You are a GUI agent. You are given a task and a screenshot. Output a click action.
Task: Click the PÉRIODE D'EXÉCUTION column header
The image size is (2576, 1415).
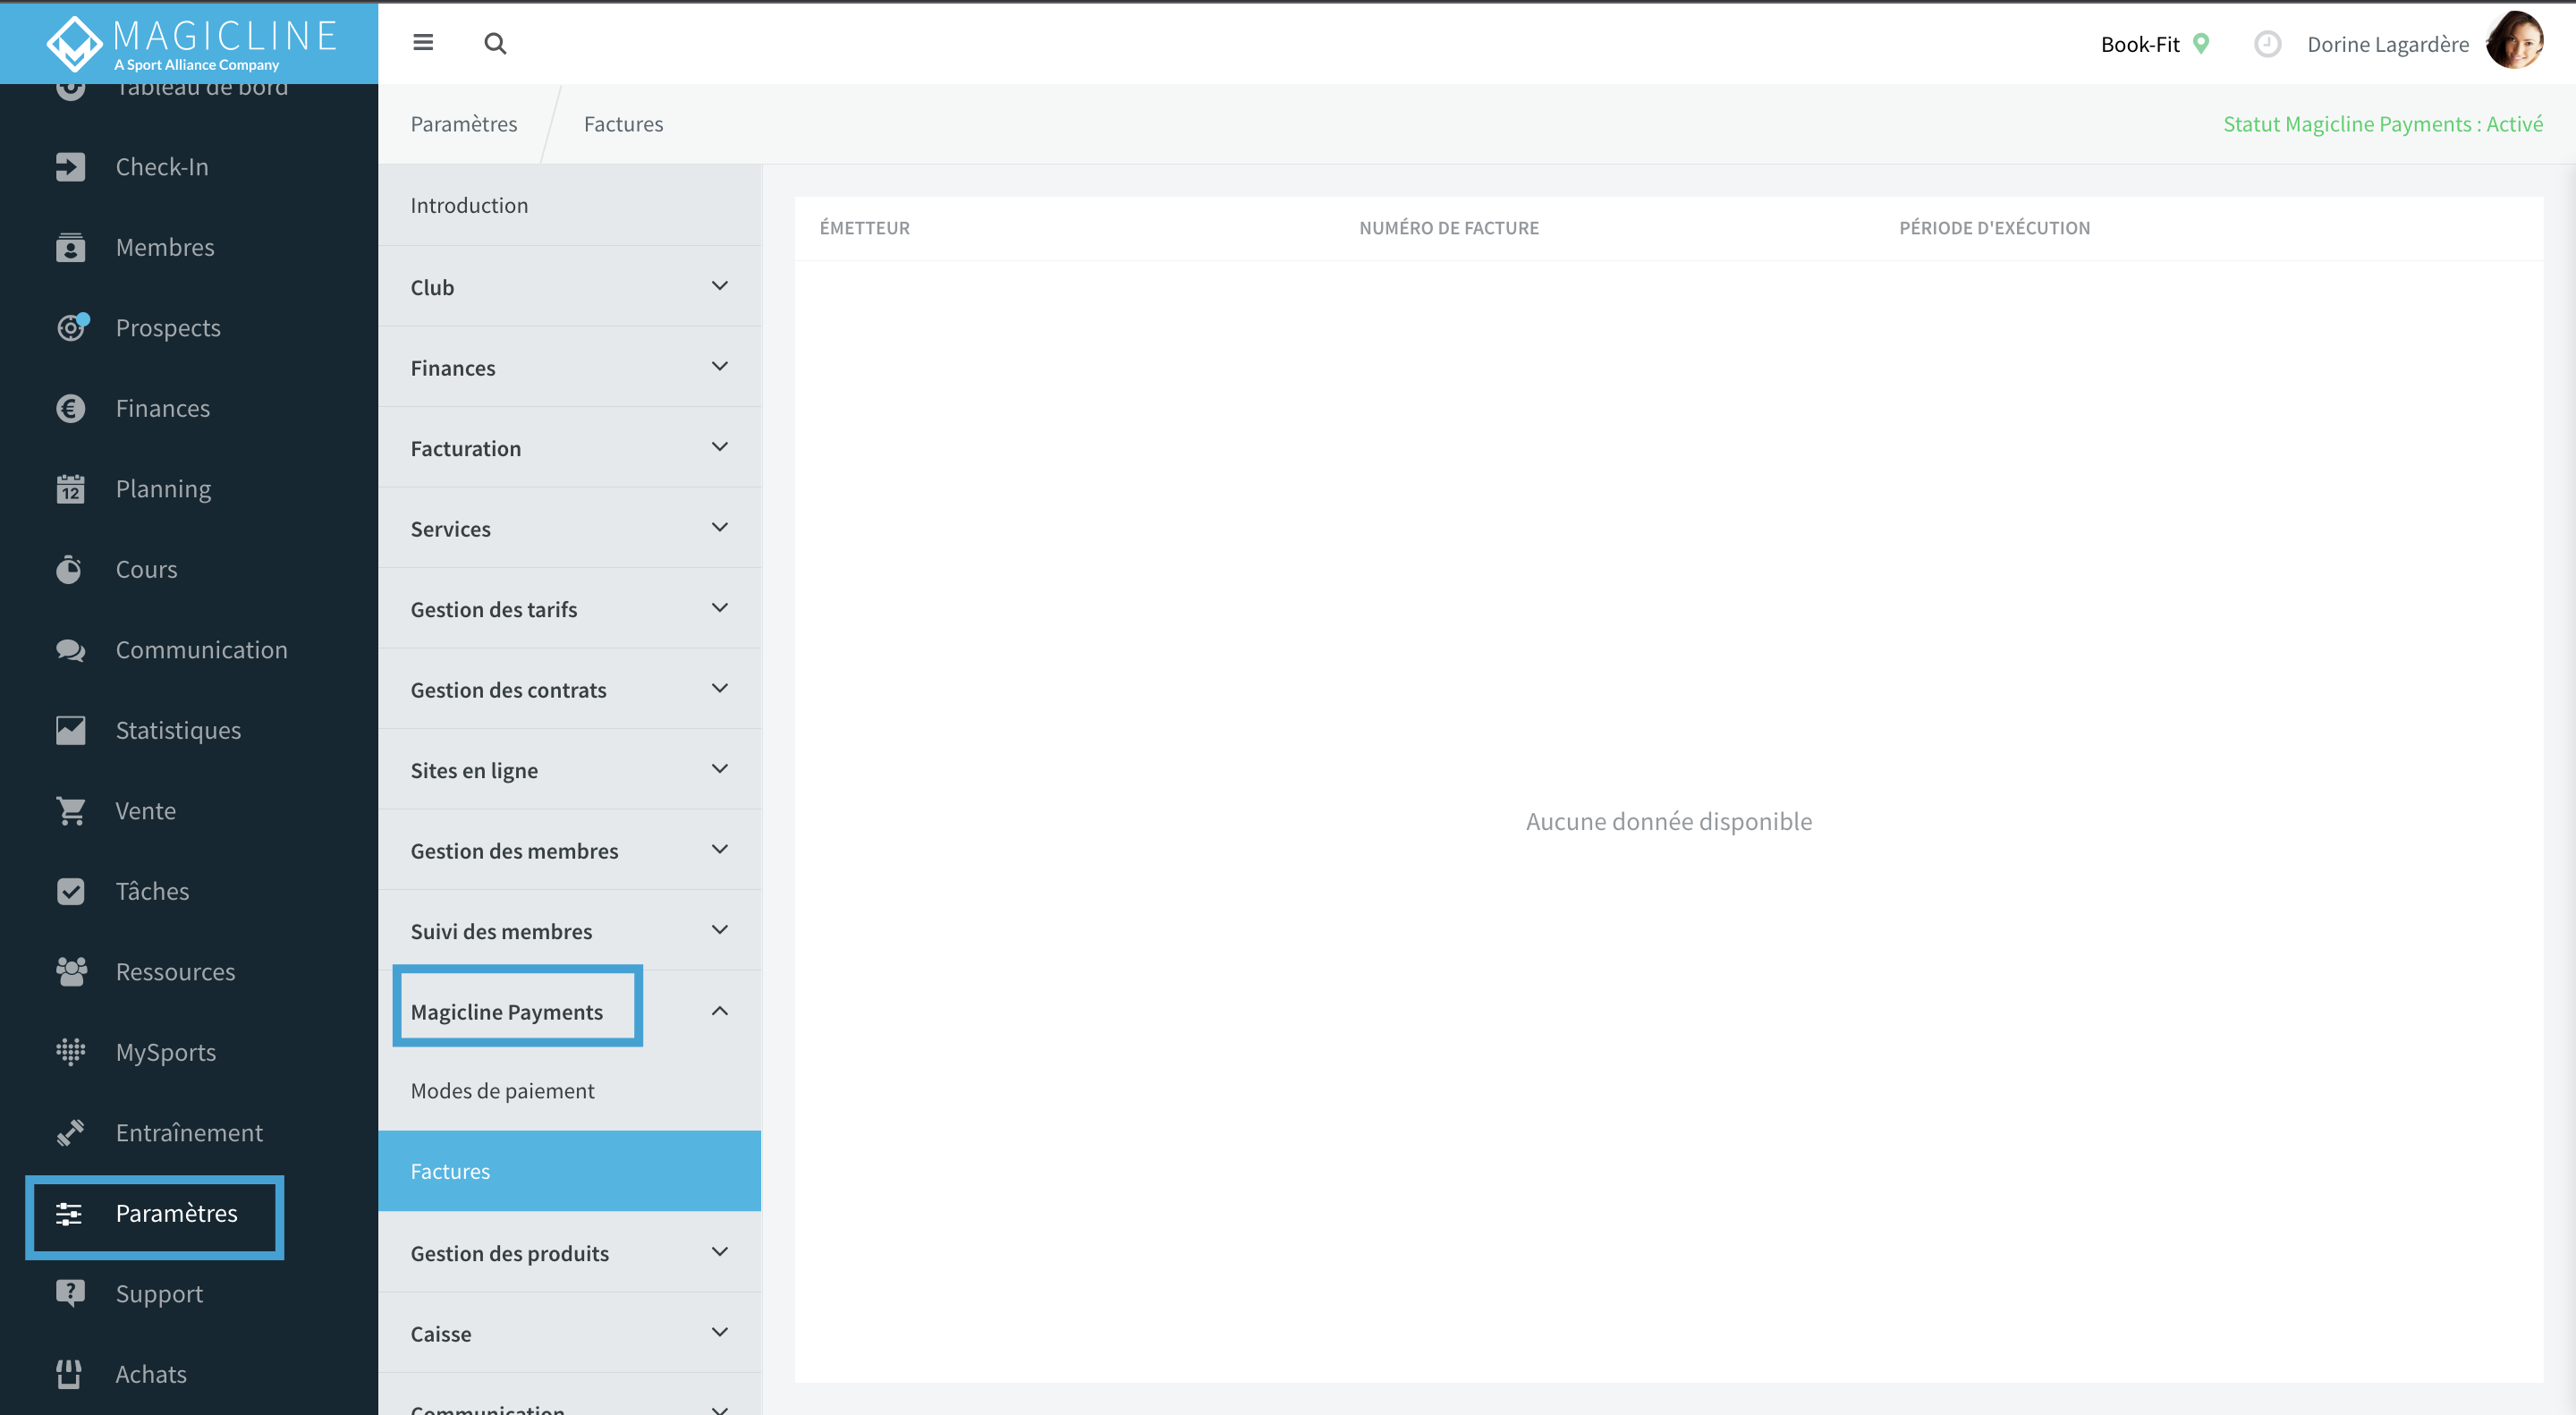[1994, 228]
